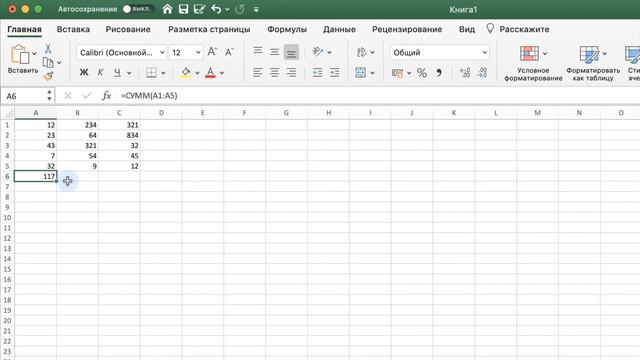Open Форматировать как таблицу icon
The width and height of the screenshot is (640, 360).
589,54
